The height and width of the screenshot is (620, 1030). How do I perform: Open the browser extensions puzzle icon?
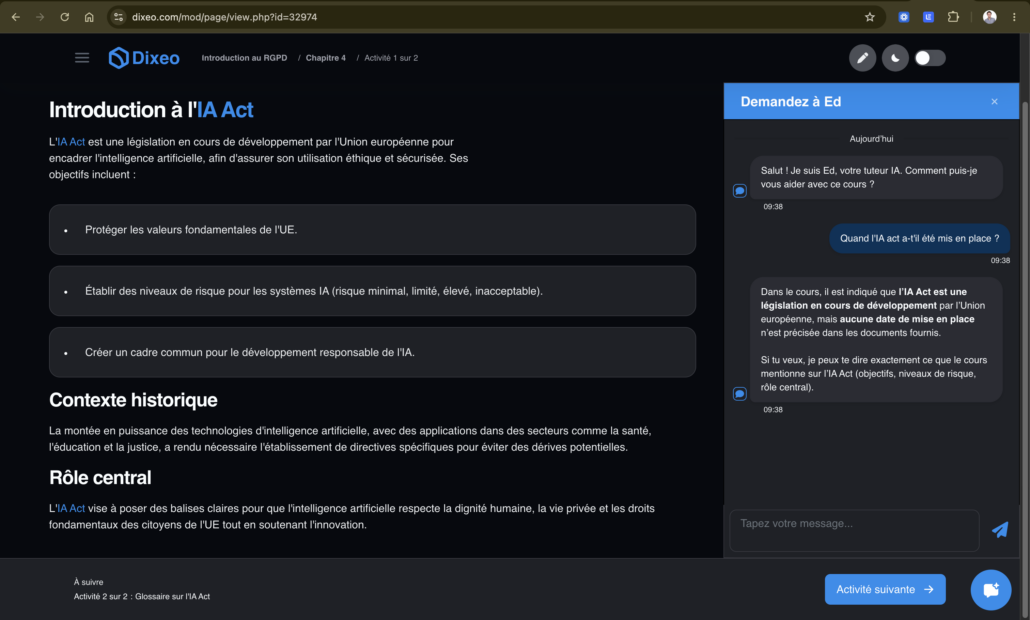(x=953, y=17)
